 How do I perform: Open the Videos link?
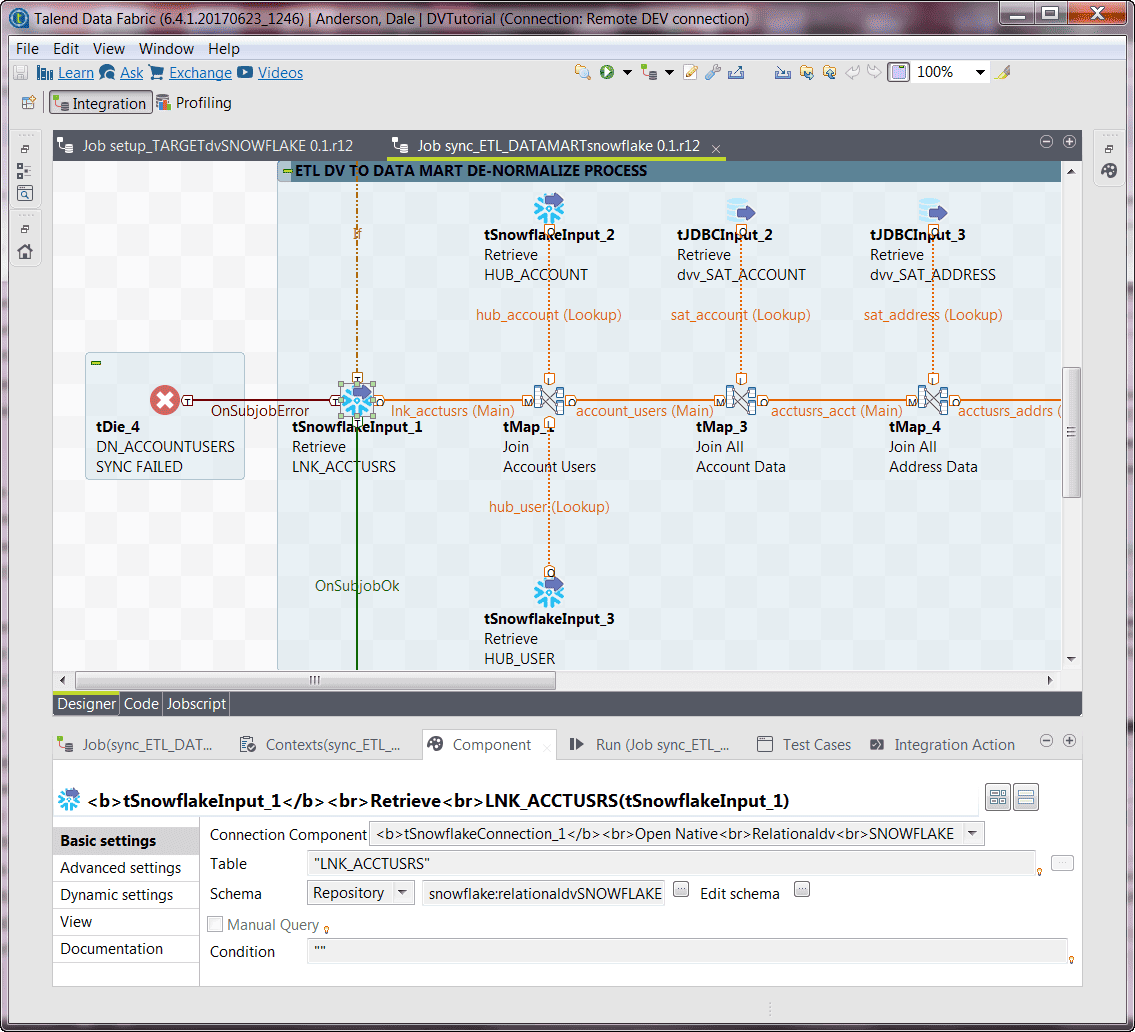coord(280,72)
